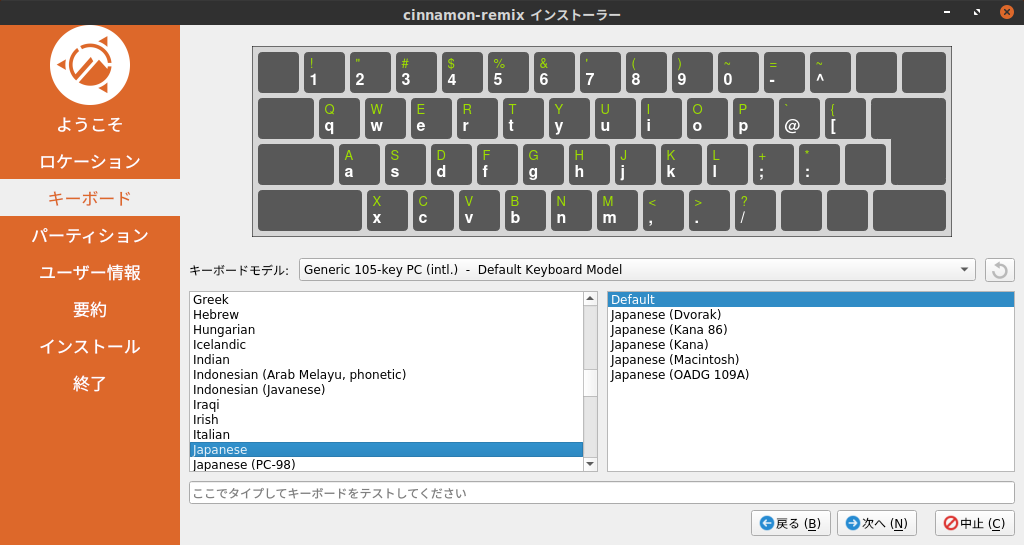Click the Q key on keyboard preview
The height and width of the screenshot is (545, 1024).
[x=339, y=118]
